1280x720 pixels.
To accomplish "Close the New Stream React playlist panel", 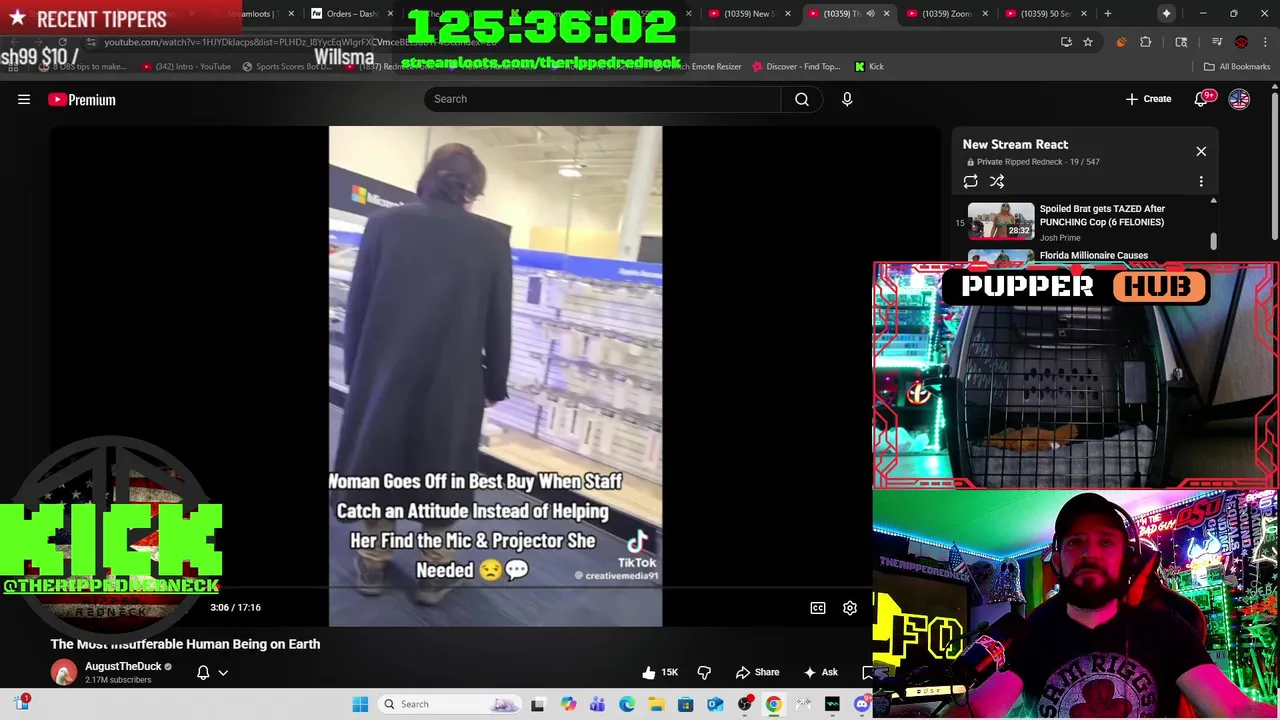I will (1201, 151).
